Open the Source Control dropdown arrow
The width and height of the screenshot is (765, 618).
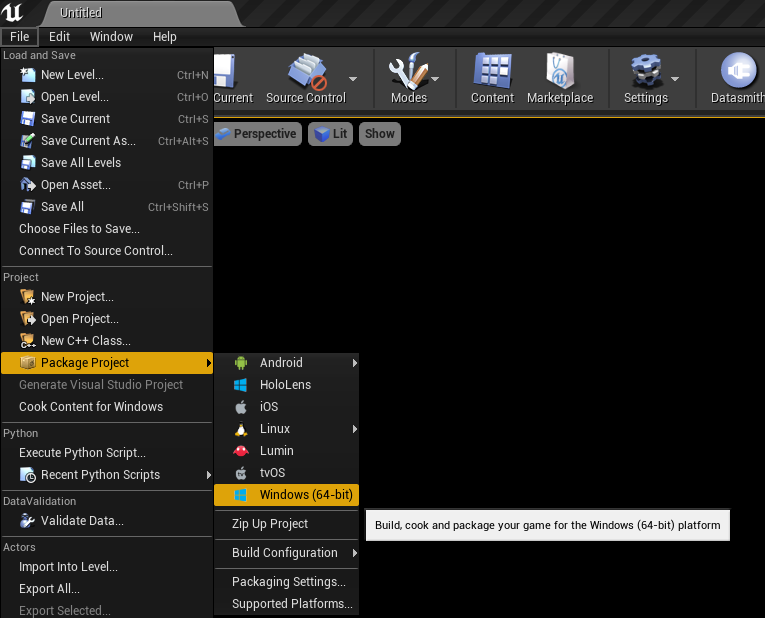(x=353, y=78)
